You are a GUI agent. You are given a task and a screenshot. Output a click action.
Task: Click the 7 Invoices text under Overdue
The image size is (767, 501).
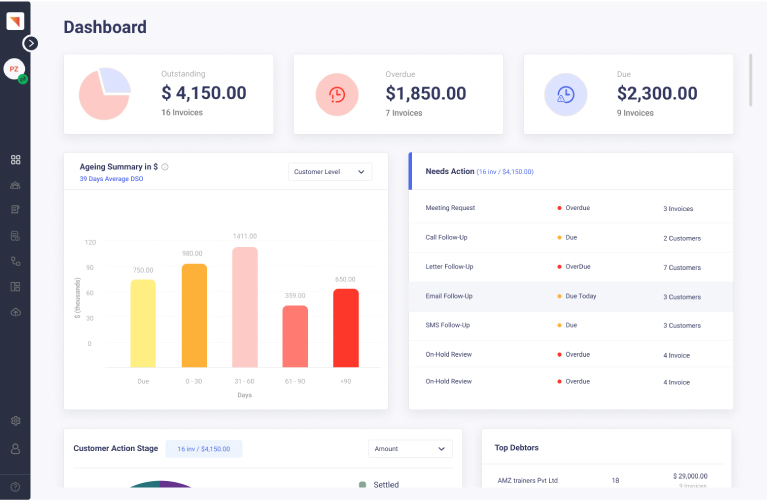[x=404, y=113]
